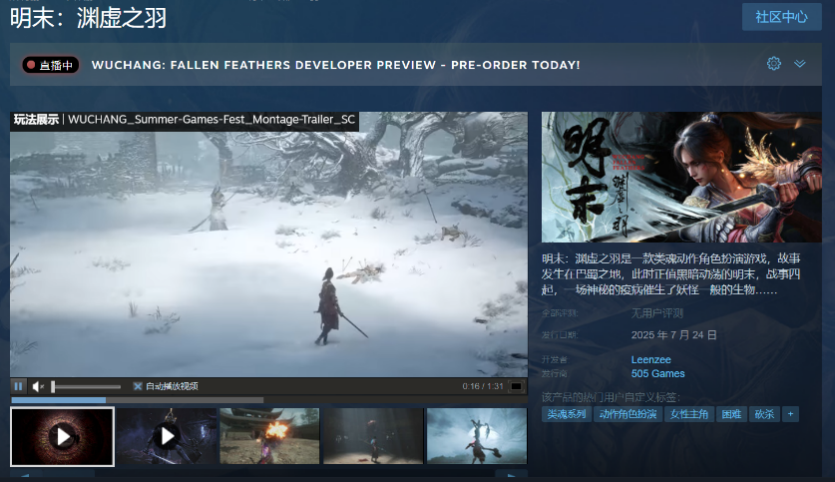Mute the video with the speaker icon
Image resolution: width=835 pixels, height=482 pixels.
38,386
